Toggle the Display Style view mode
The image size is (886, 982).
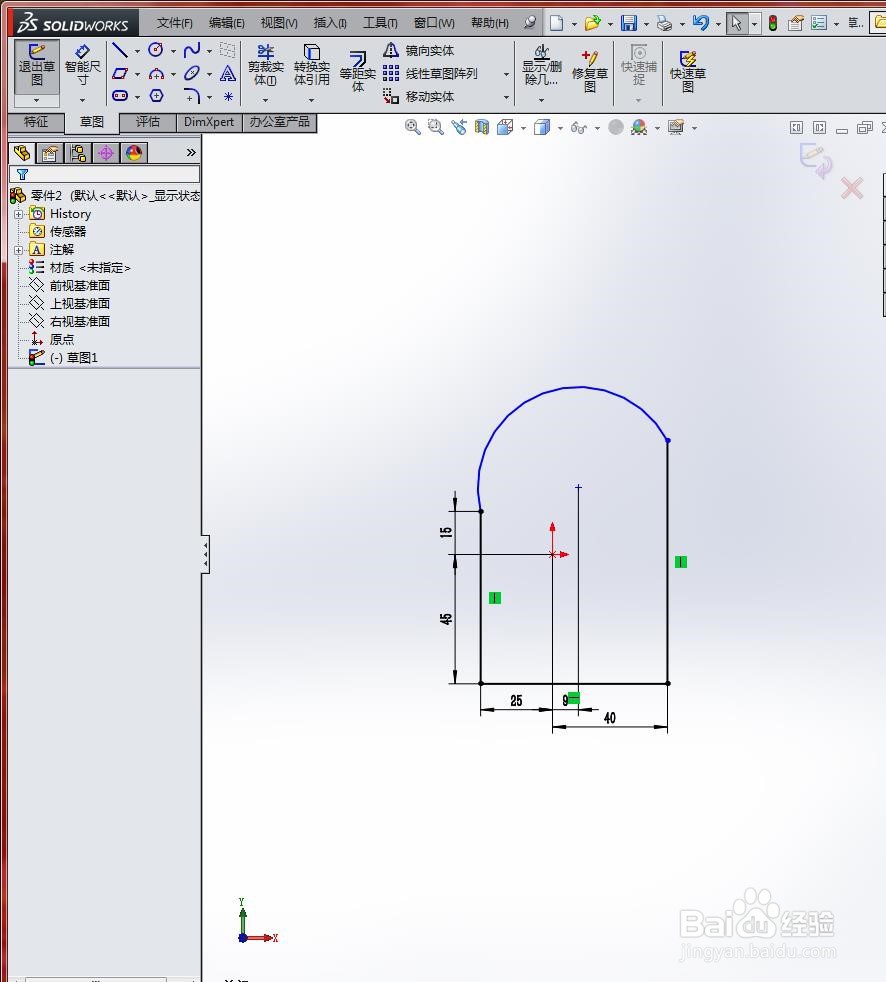pyautogui.click(x=540, y=127)
